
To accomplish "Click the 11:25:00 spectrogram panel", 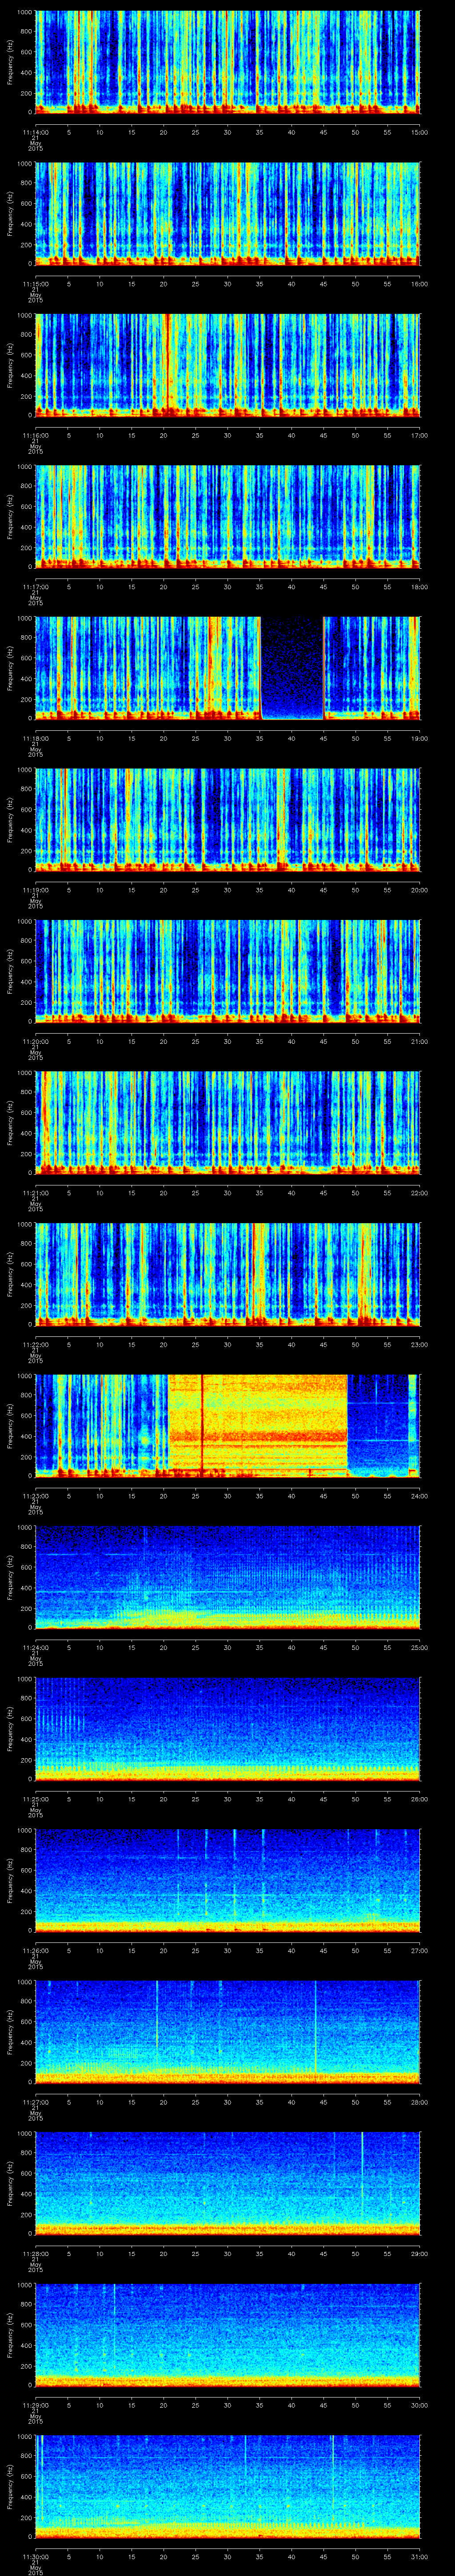I will 227,1728.
